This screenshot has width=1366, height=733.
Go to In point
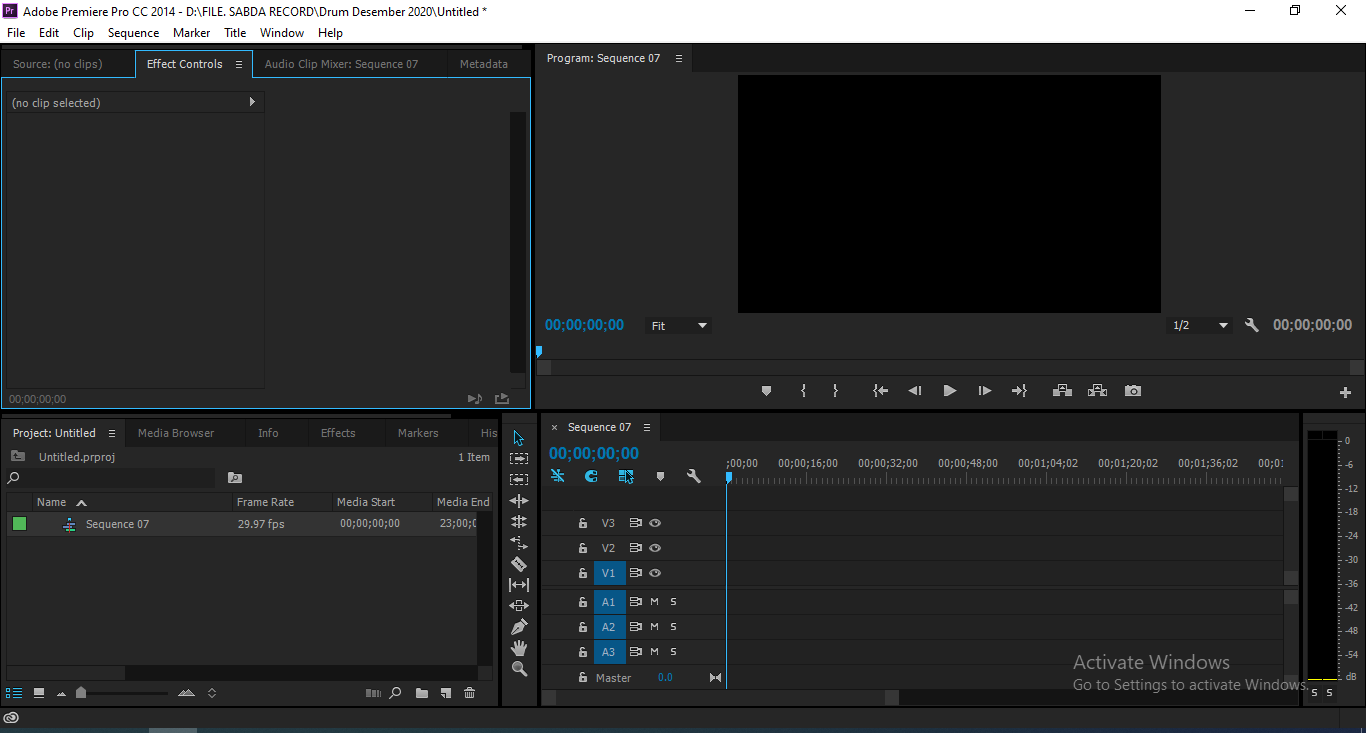pyautogui.click(x=880, y=391)
